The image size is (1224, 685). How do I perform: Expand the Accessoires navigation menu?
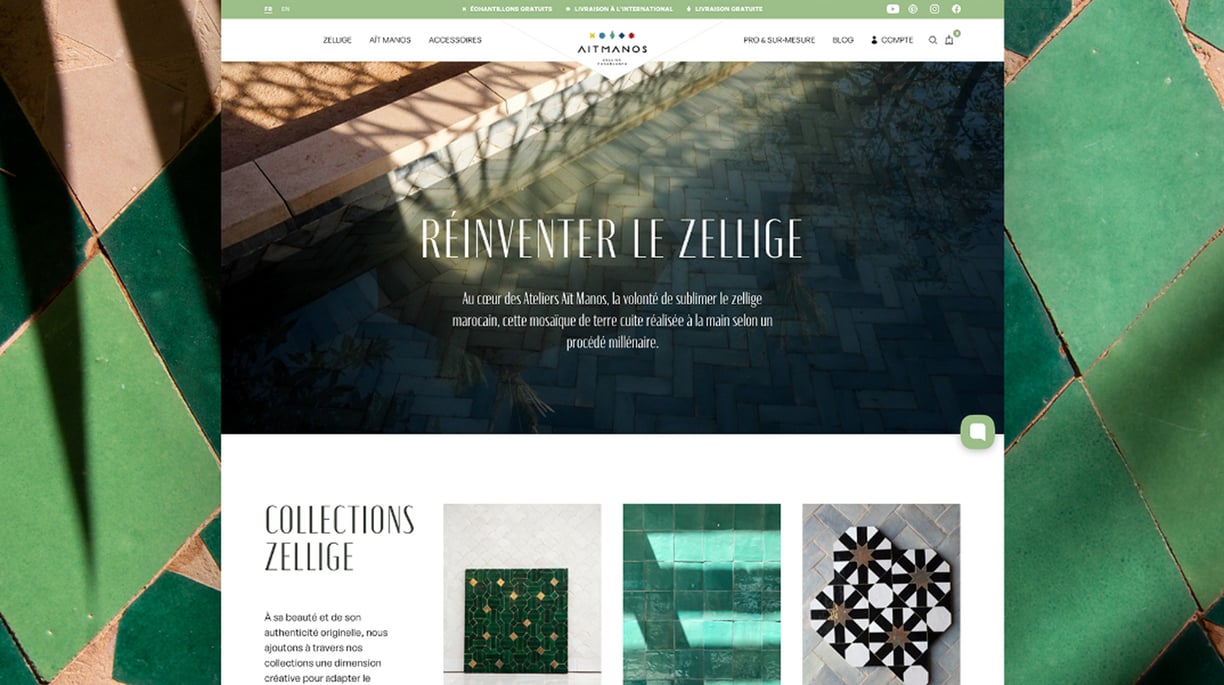(x=455, y=40)
